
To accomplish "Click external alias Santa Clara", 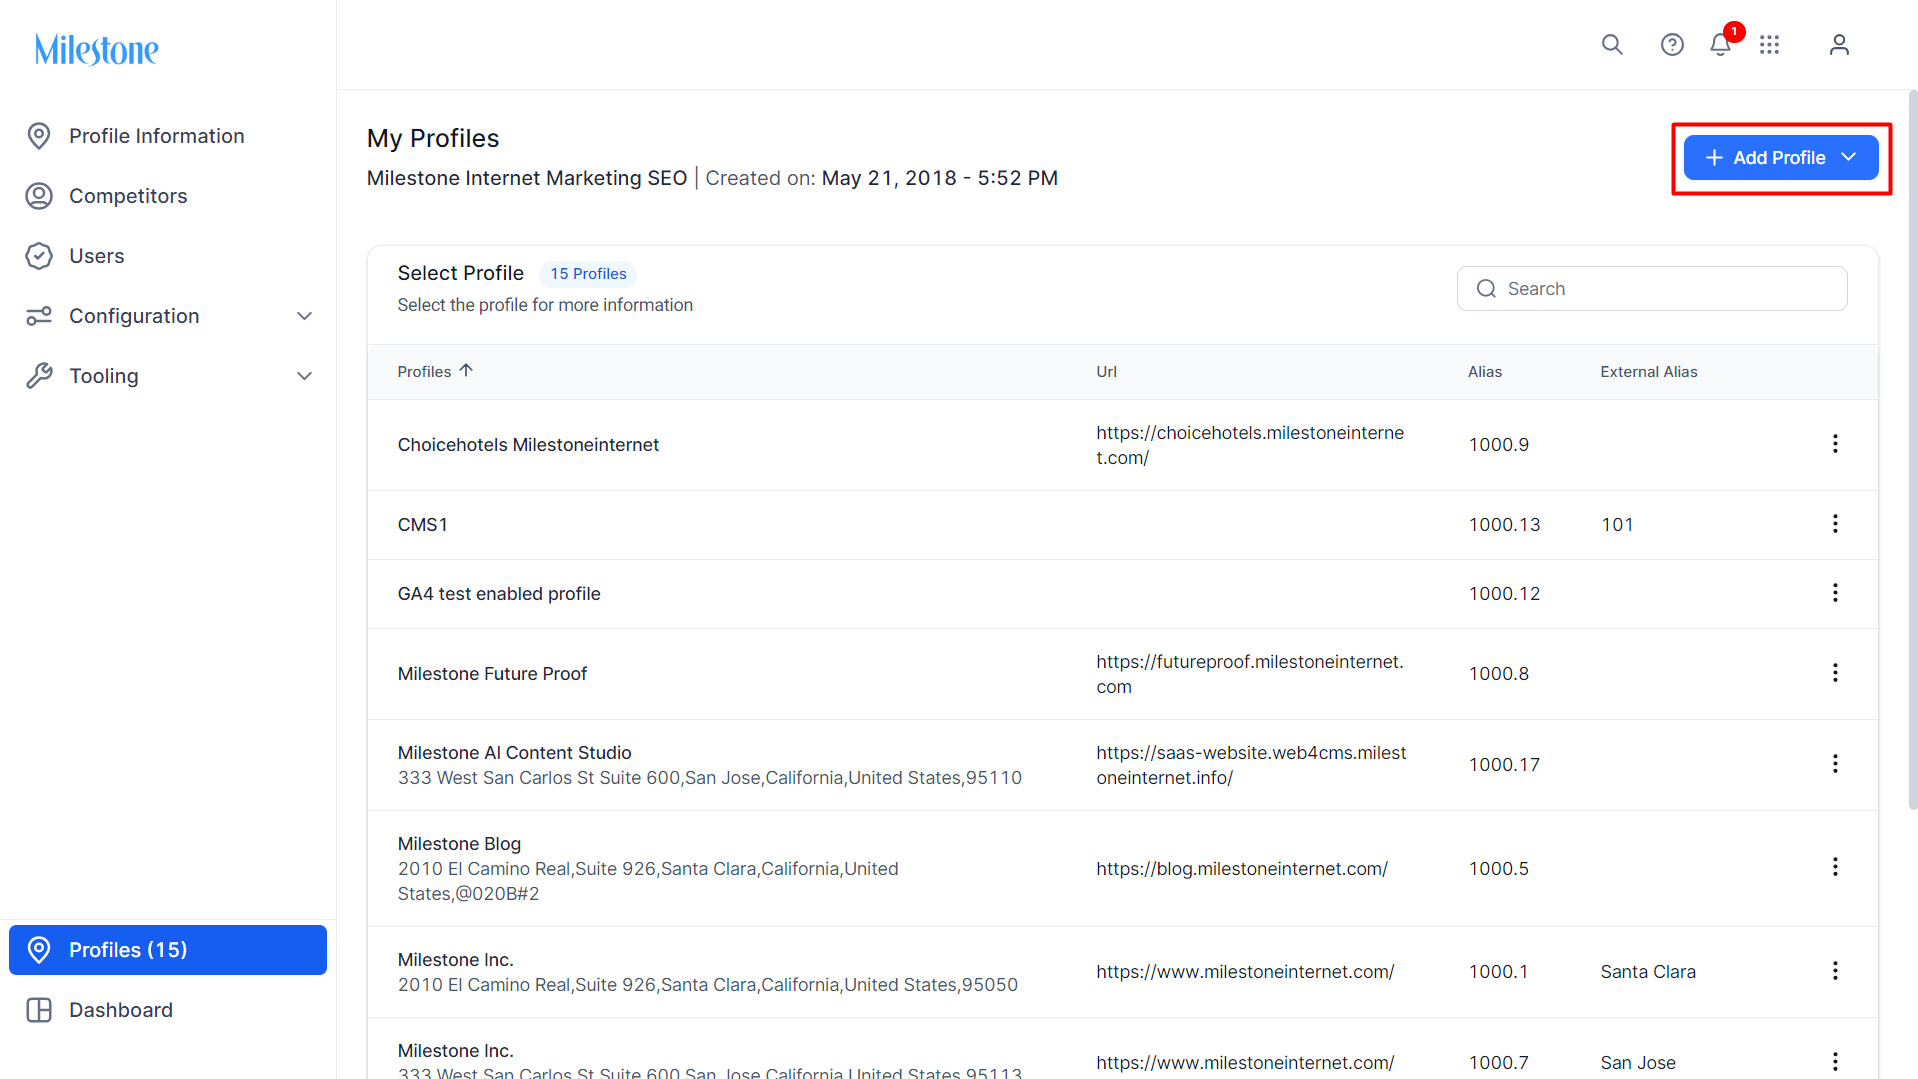I will coord(1648,972).
